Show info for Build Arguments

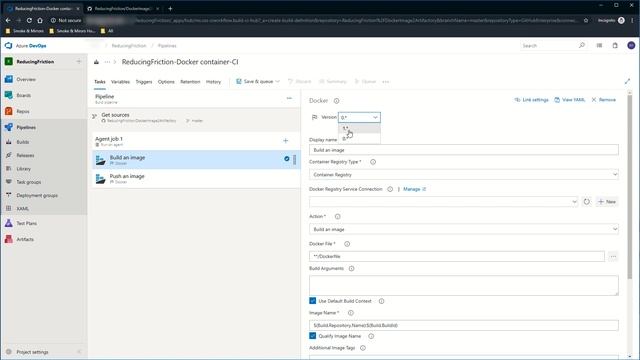click(x=351, y=269)
